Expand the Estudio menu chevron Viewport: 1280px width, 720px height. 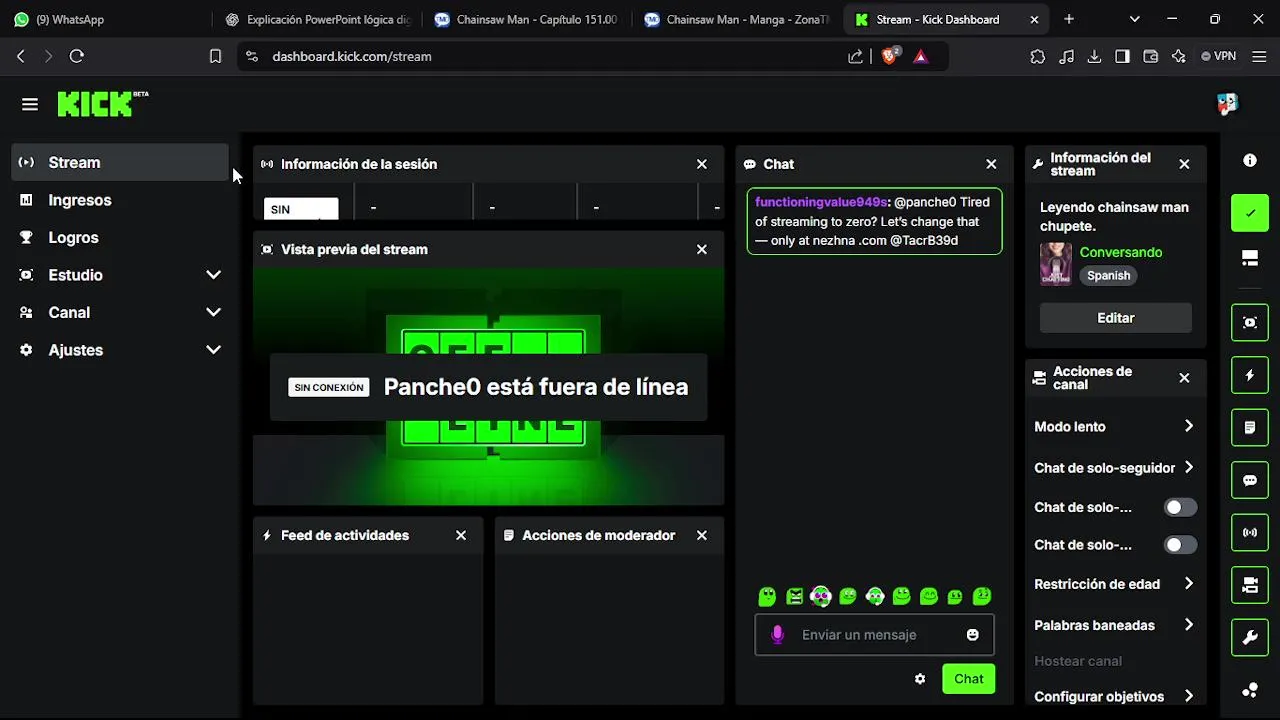[x=213, y=275]
